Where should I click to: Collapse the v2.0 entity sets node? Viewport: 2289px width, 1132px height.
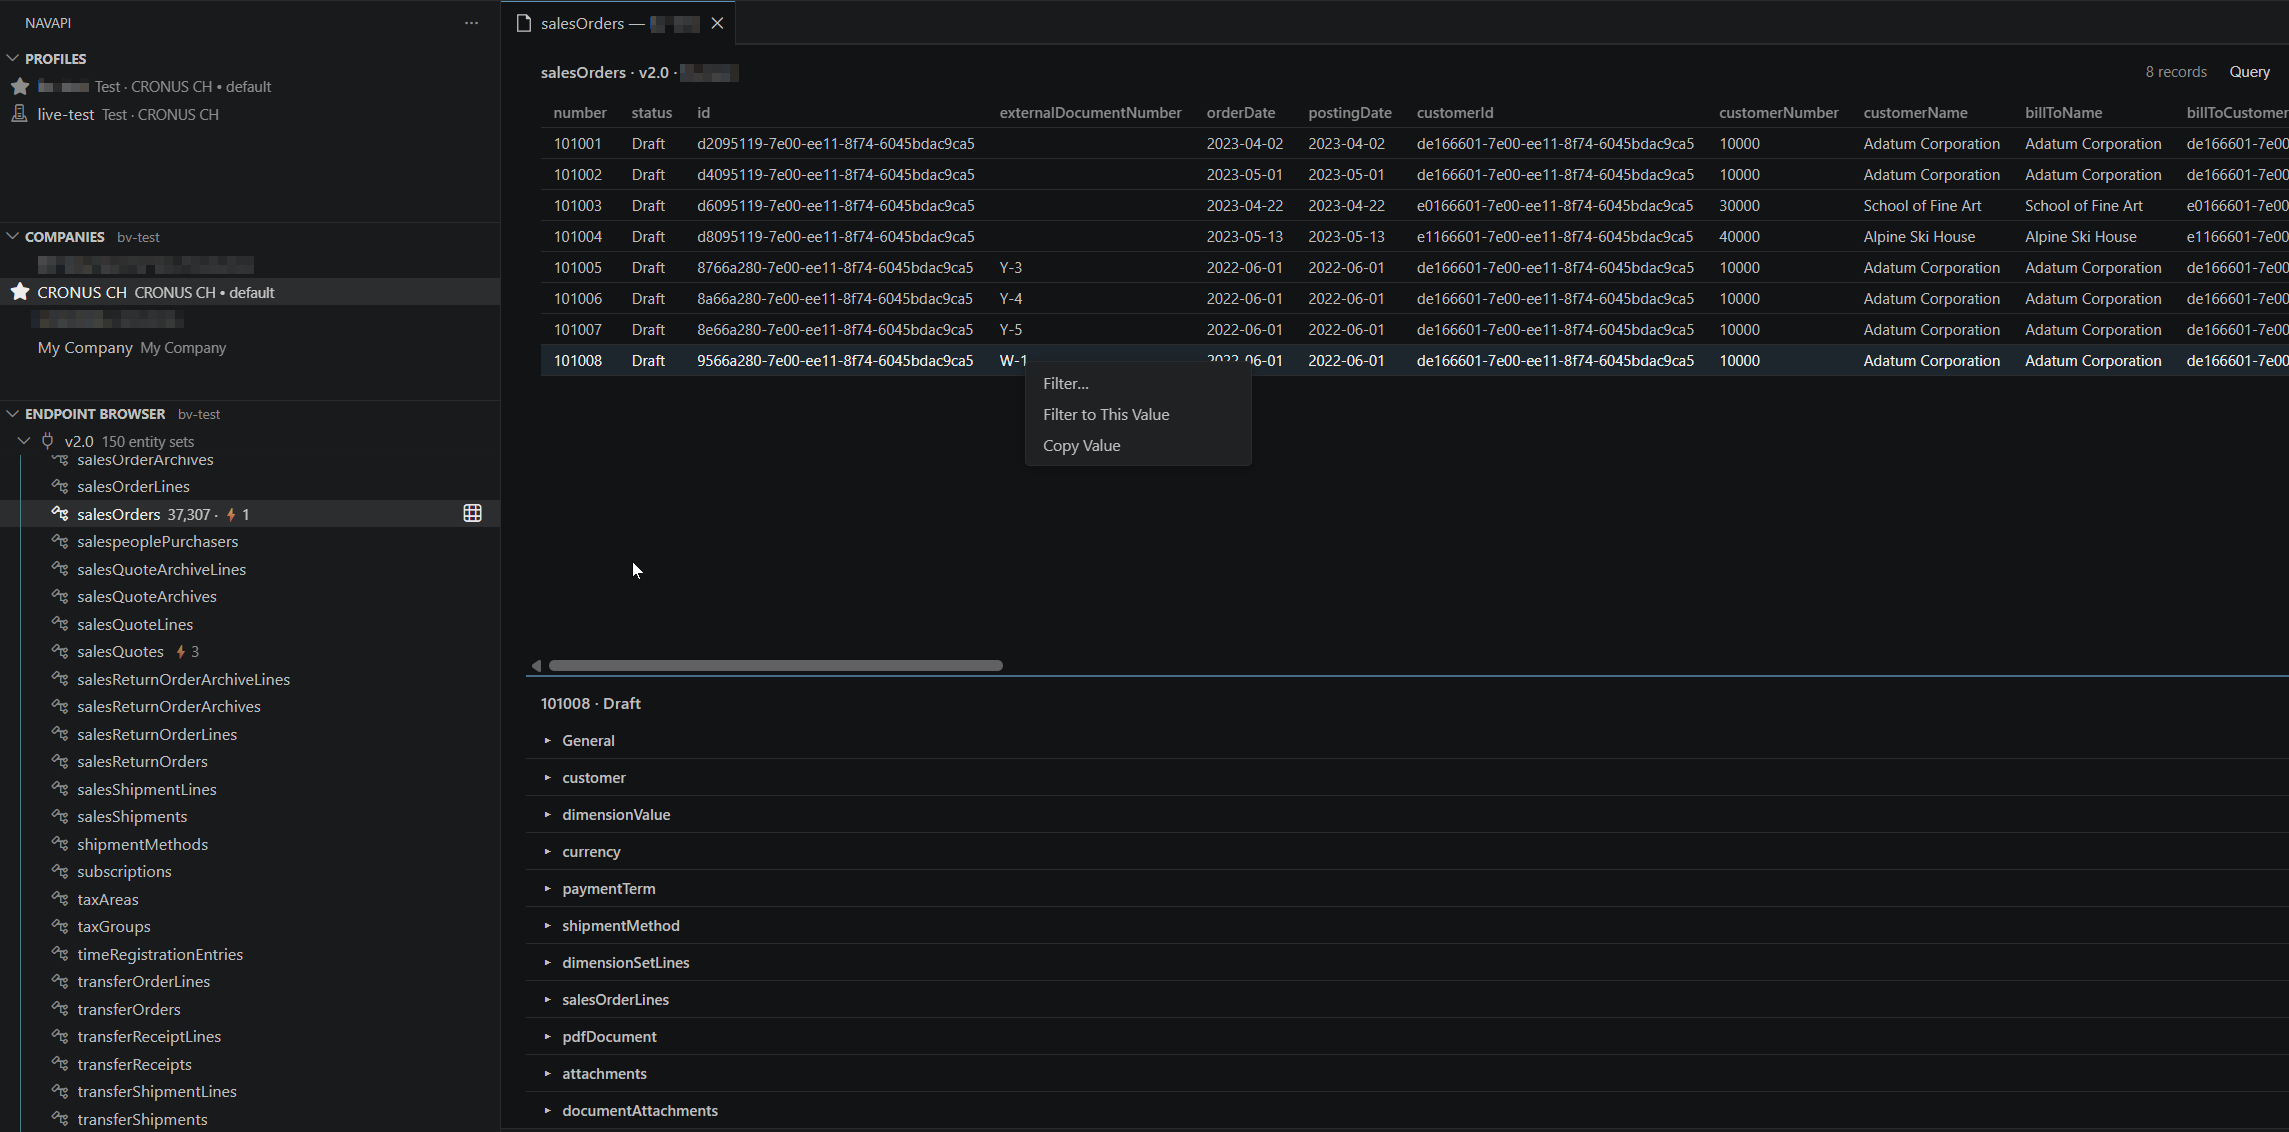24,441
